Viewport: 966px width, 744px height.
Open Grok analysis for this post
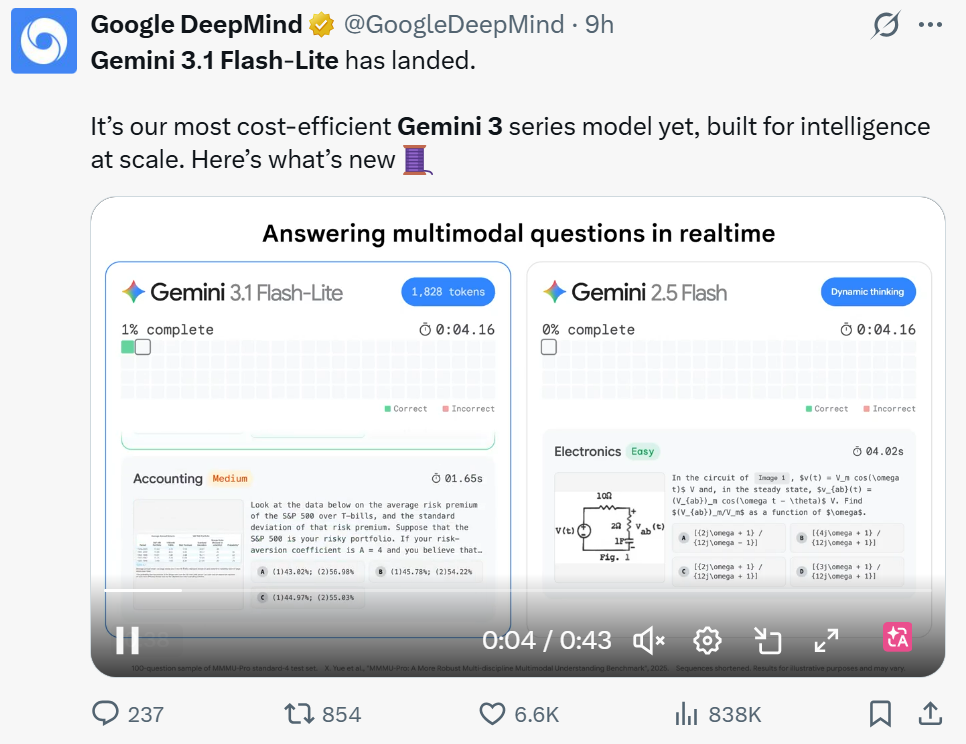[886, 24]
